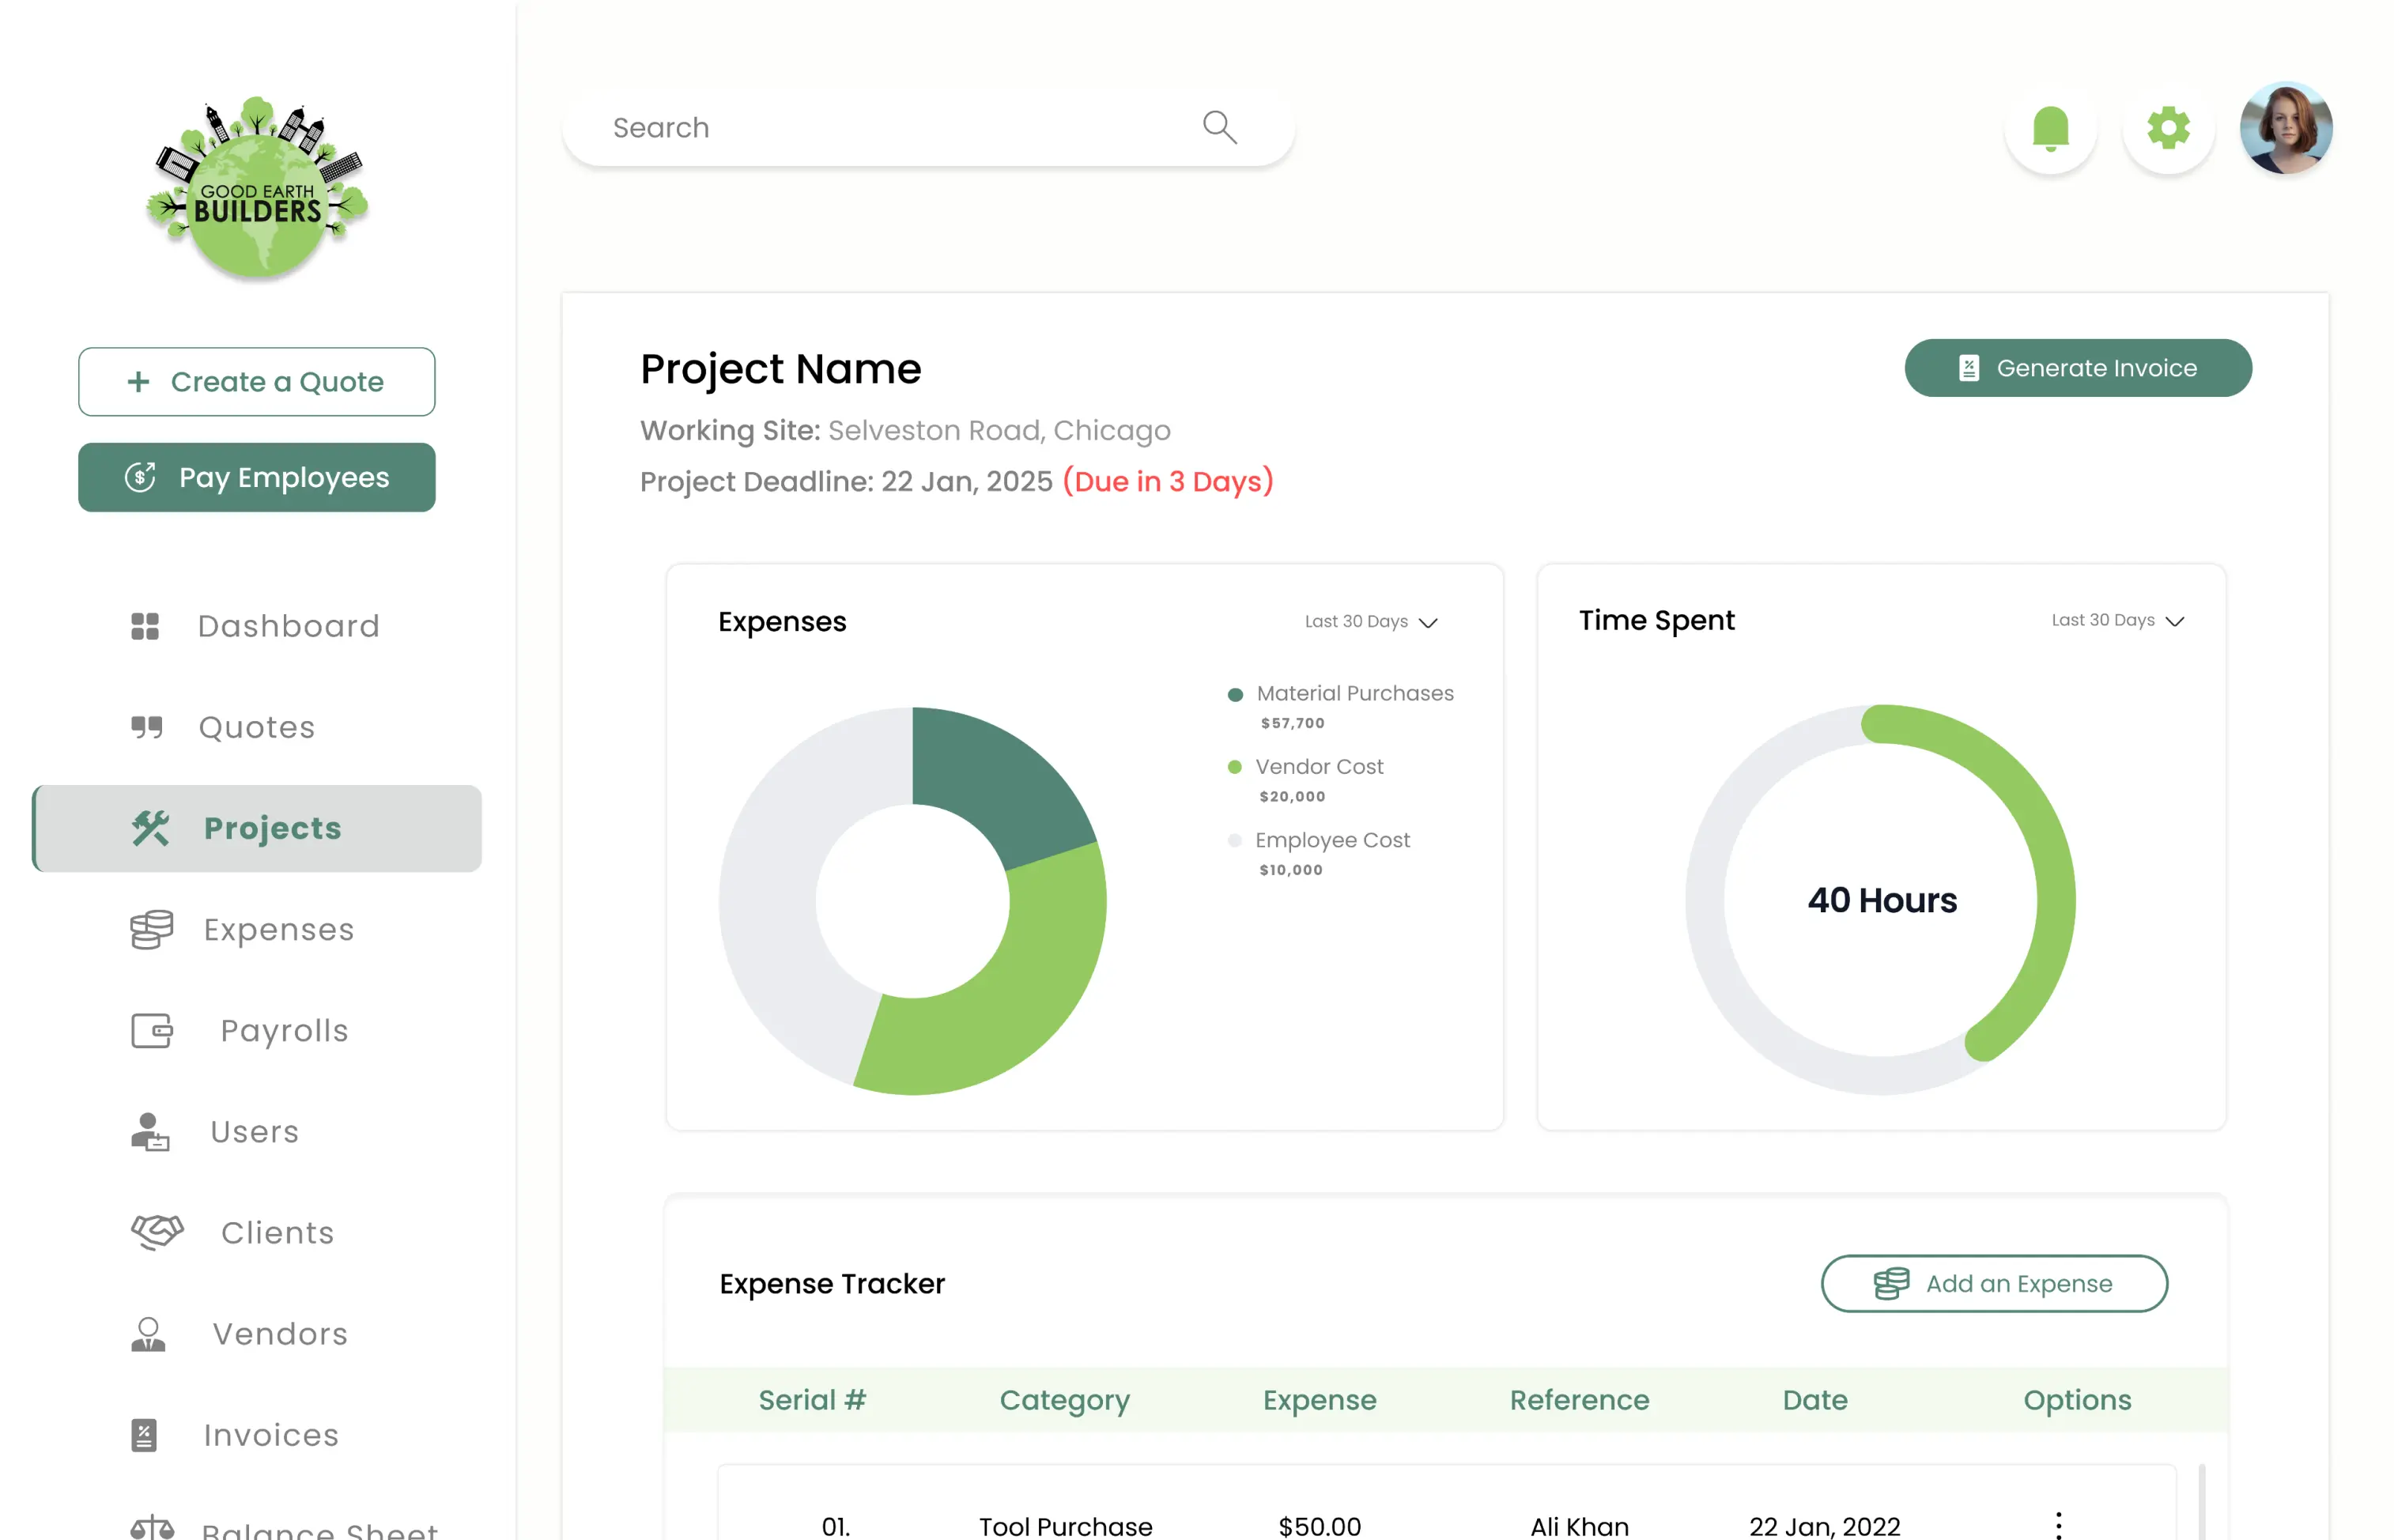Click the Vendors person icon

click(148, 1334)
